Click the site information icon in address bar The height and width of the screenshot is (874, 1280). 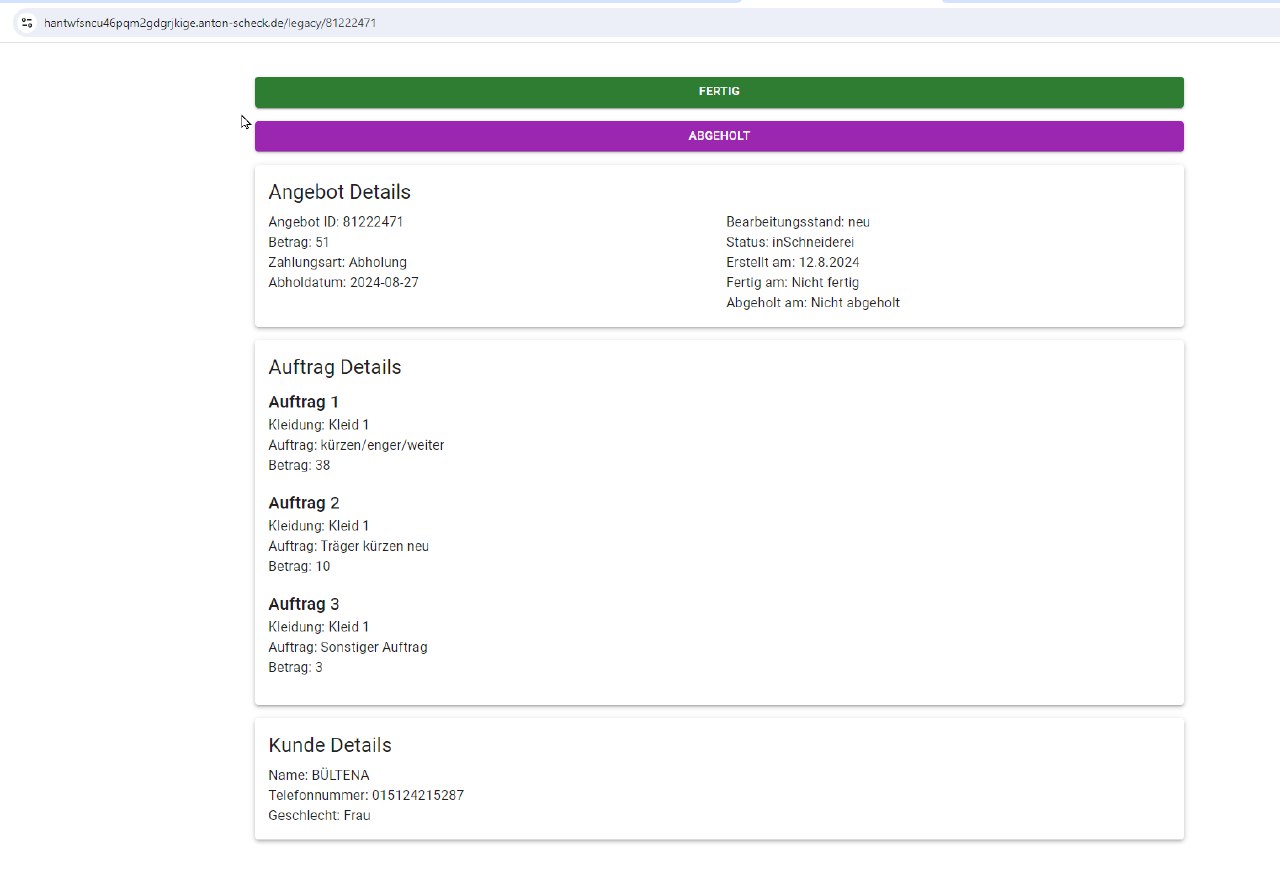pyautogui.click(x=27, y=22)
